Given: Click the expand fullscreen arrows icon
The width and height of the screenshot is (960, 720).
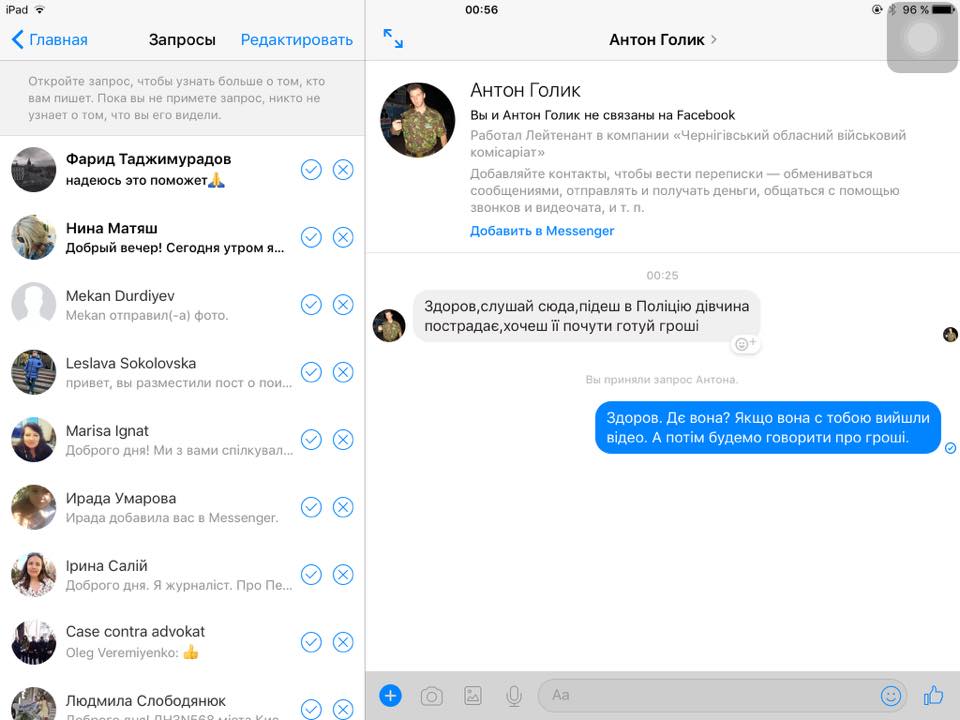Looking at the screenshot, I should (393, 39).
